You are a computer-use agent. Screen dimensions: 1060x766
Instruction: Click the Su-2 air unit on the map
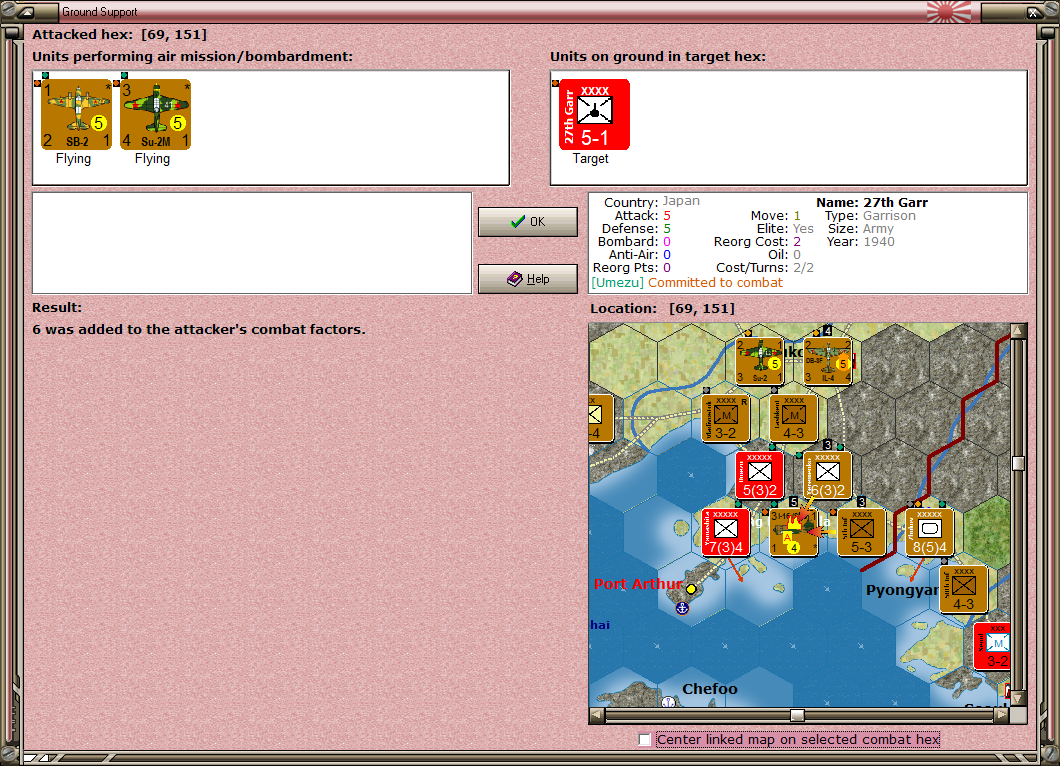click(x=760, y=360)
